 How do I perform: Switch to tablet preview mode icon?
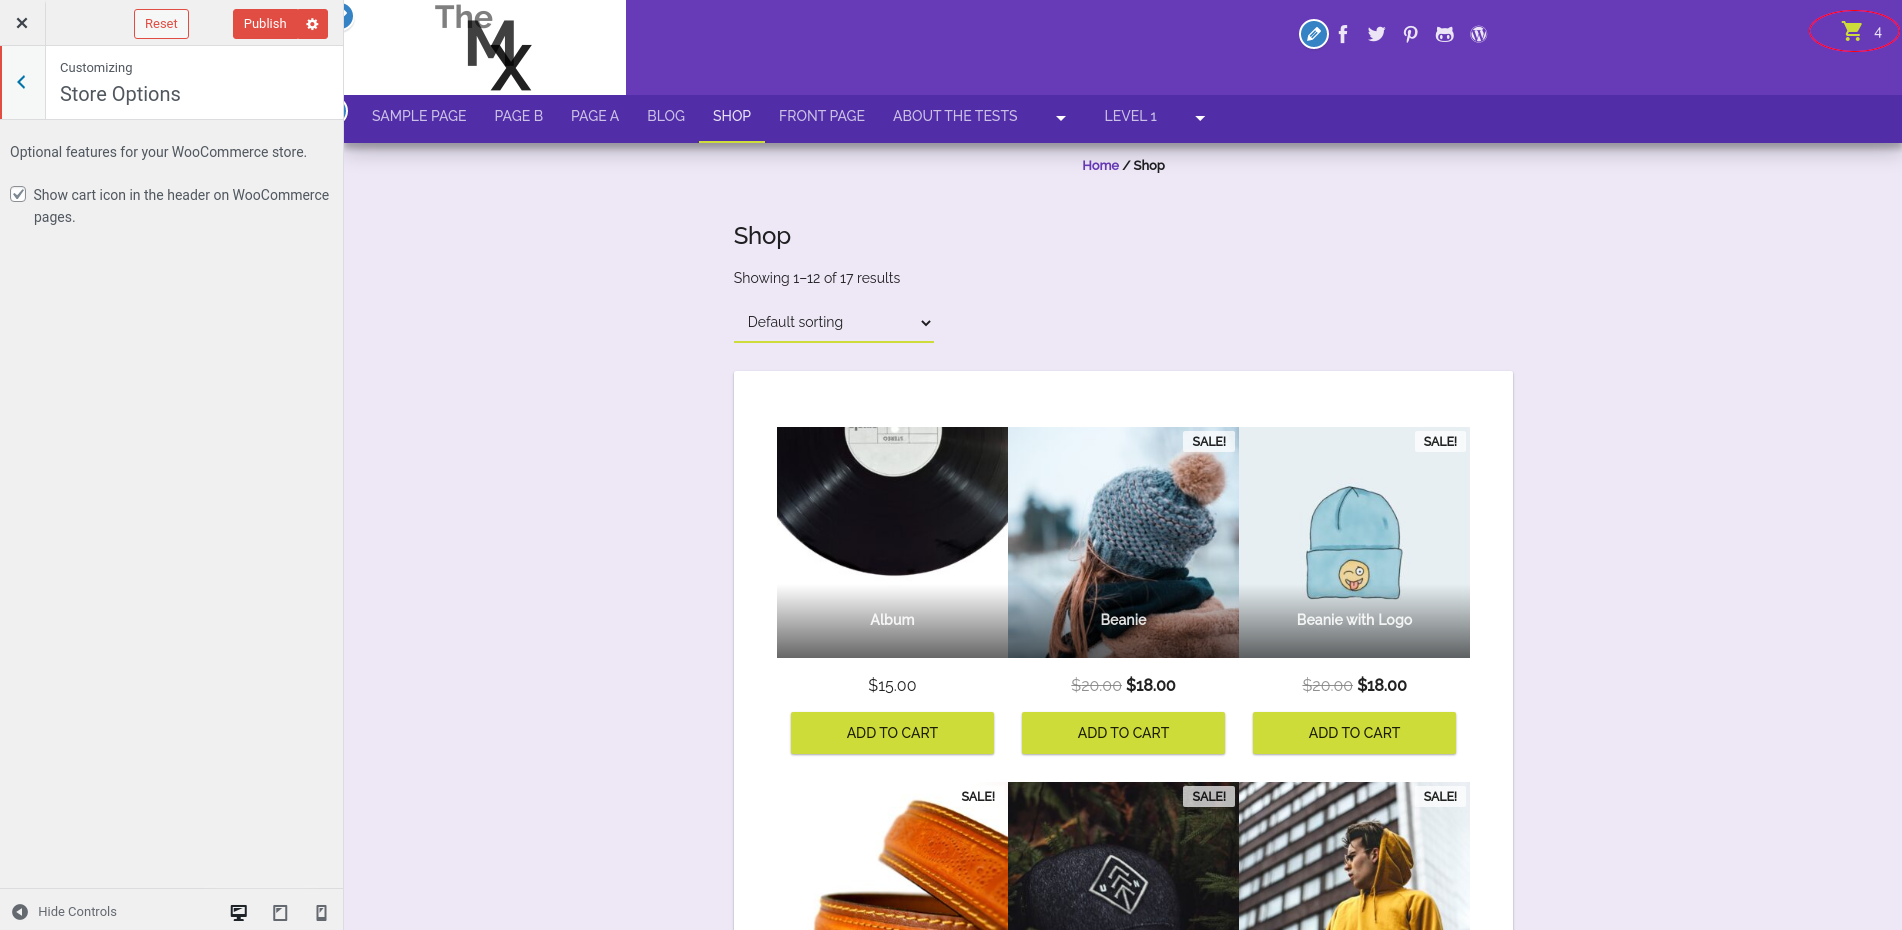[280, 912]
